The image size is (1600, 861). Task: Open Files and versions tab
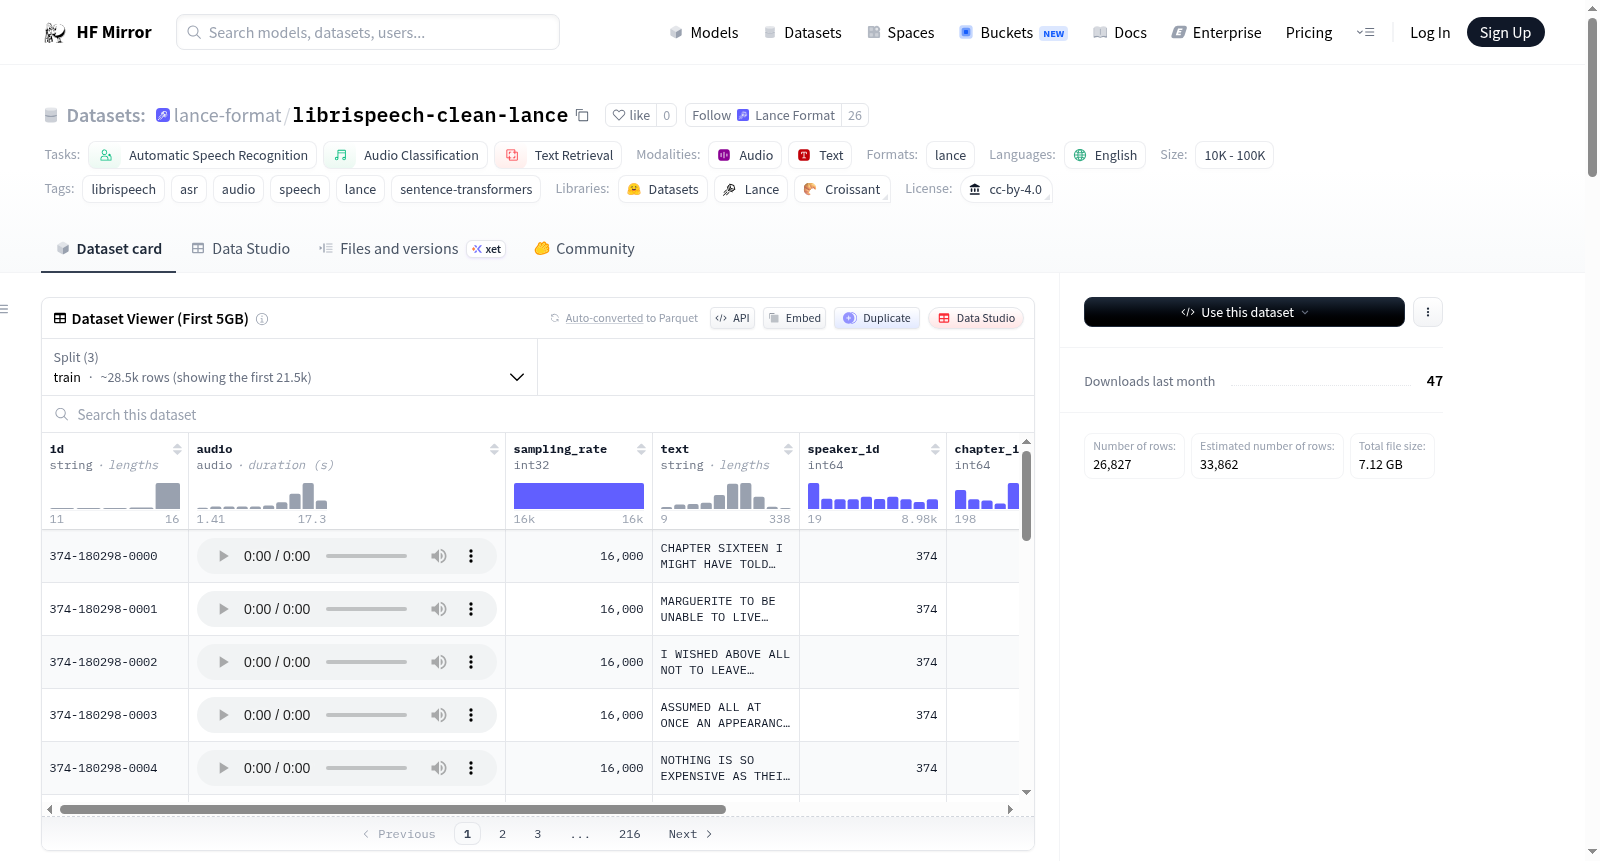tap(412, 249)
